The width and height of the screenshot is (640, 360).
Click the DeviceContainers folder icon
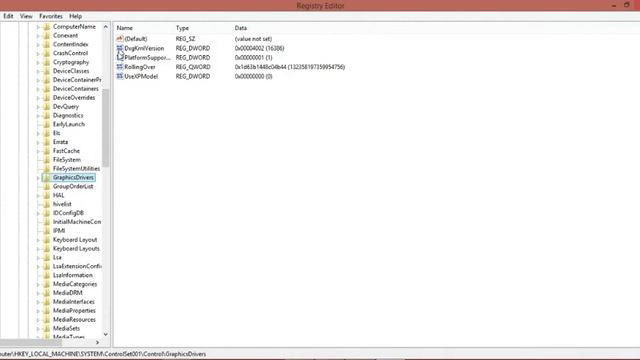(47, 89)
